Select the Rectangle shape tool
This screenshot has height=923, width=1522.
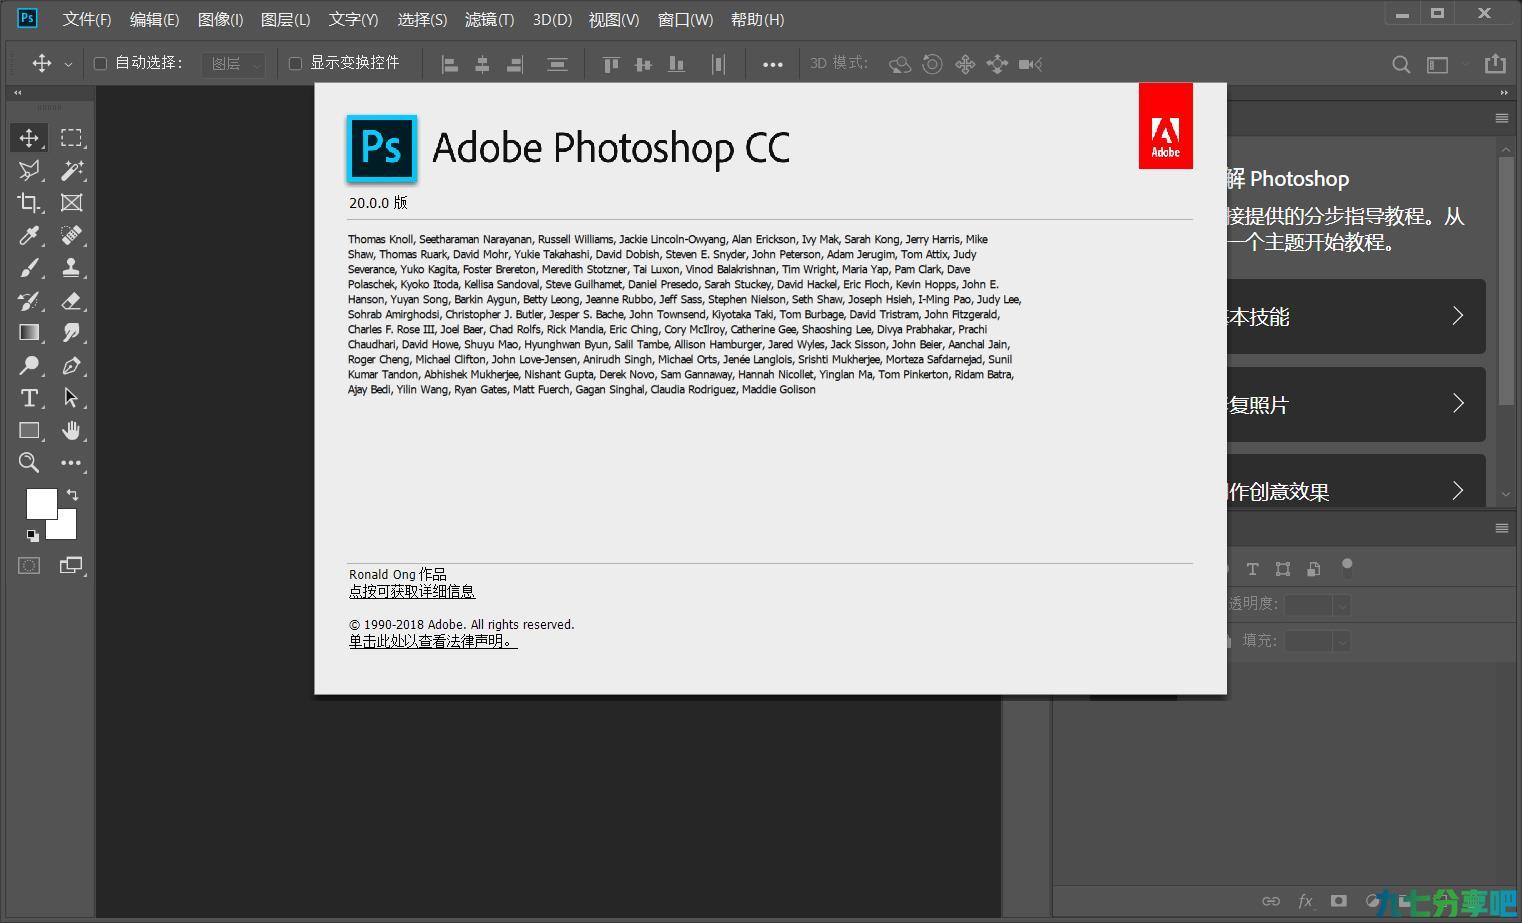point(29,431)
